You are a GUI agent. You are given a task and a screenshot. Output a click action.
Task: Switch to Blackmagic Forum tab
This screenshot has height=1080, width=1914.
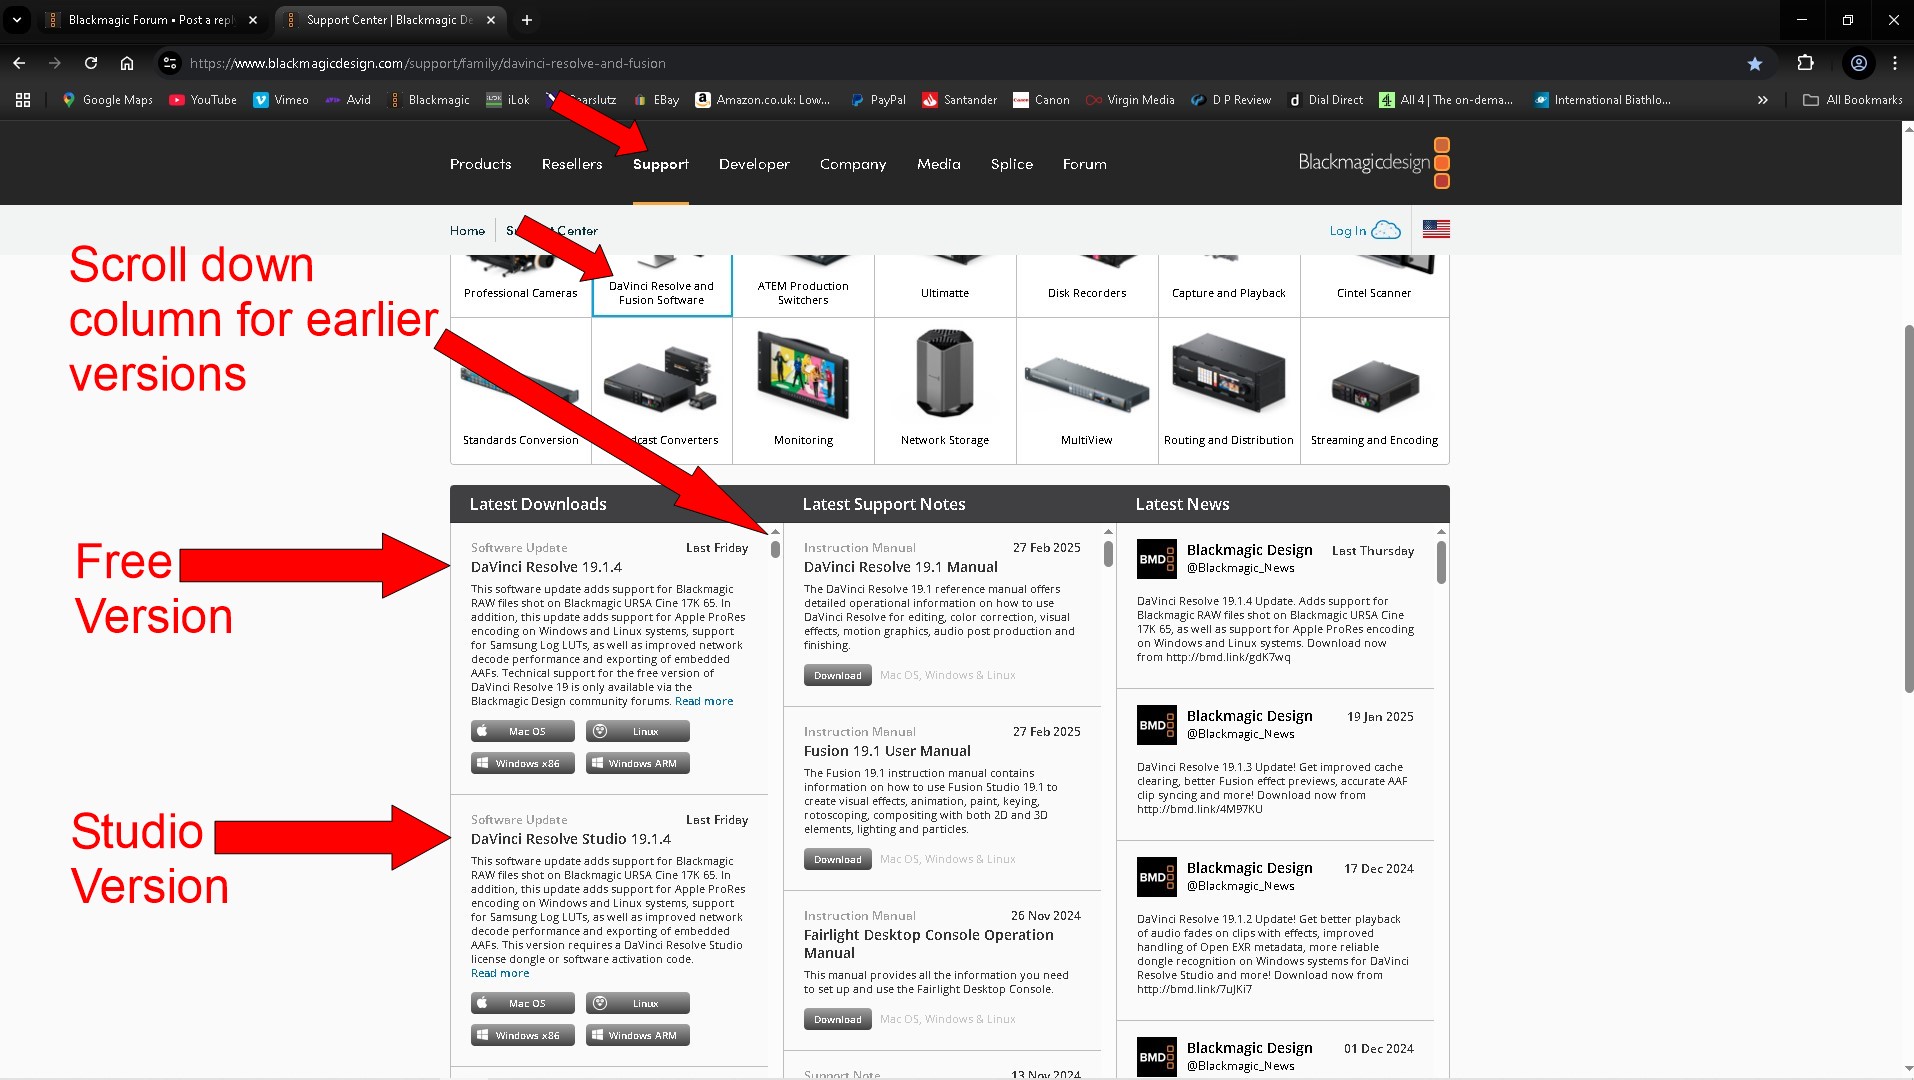click(150, 20)
